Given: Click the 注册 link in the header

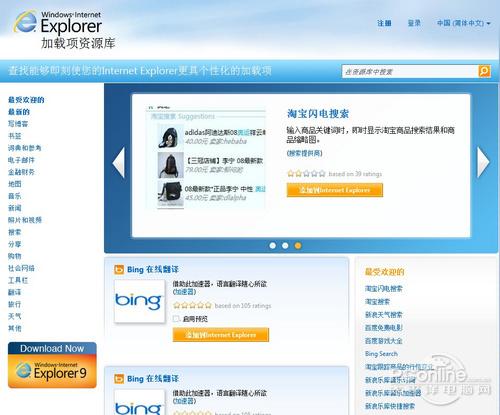Looking at the screenshot, I should (384, 23).
